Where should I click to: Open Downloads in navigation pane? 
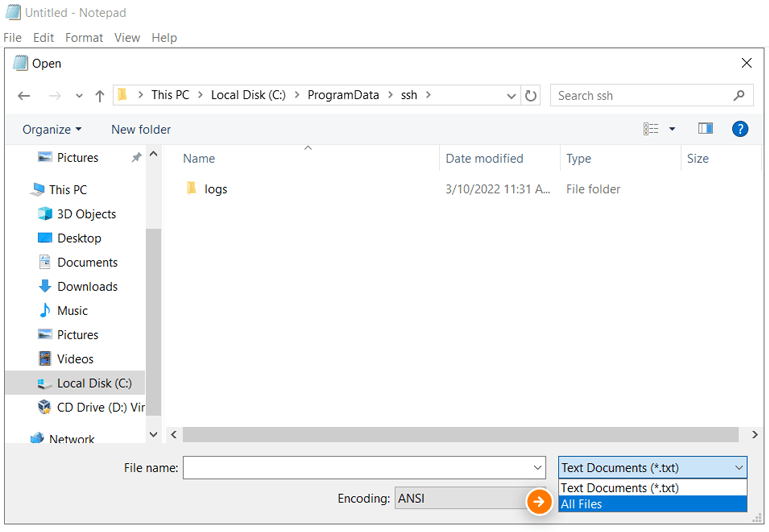[x=87, y=286]
